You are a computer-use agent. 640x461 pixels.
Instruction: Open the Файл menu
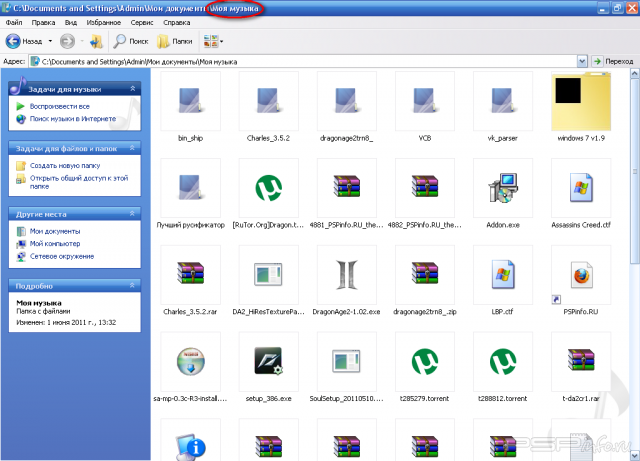15,21
